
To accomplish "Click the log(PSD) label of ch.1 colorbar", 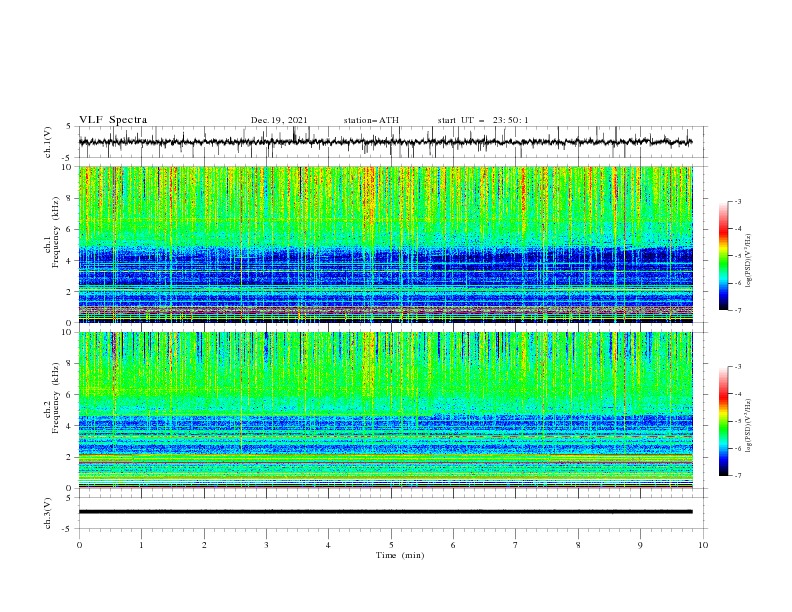I will (x=748, y=261).
